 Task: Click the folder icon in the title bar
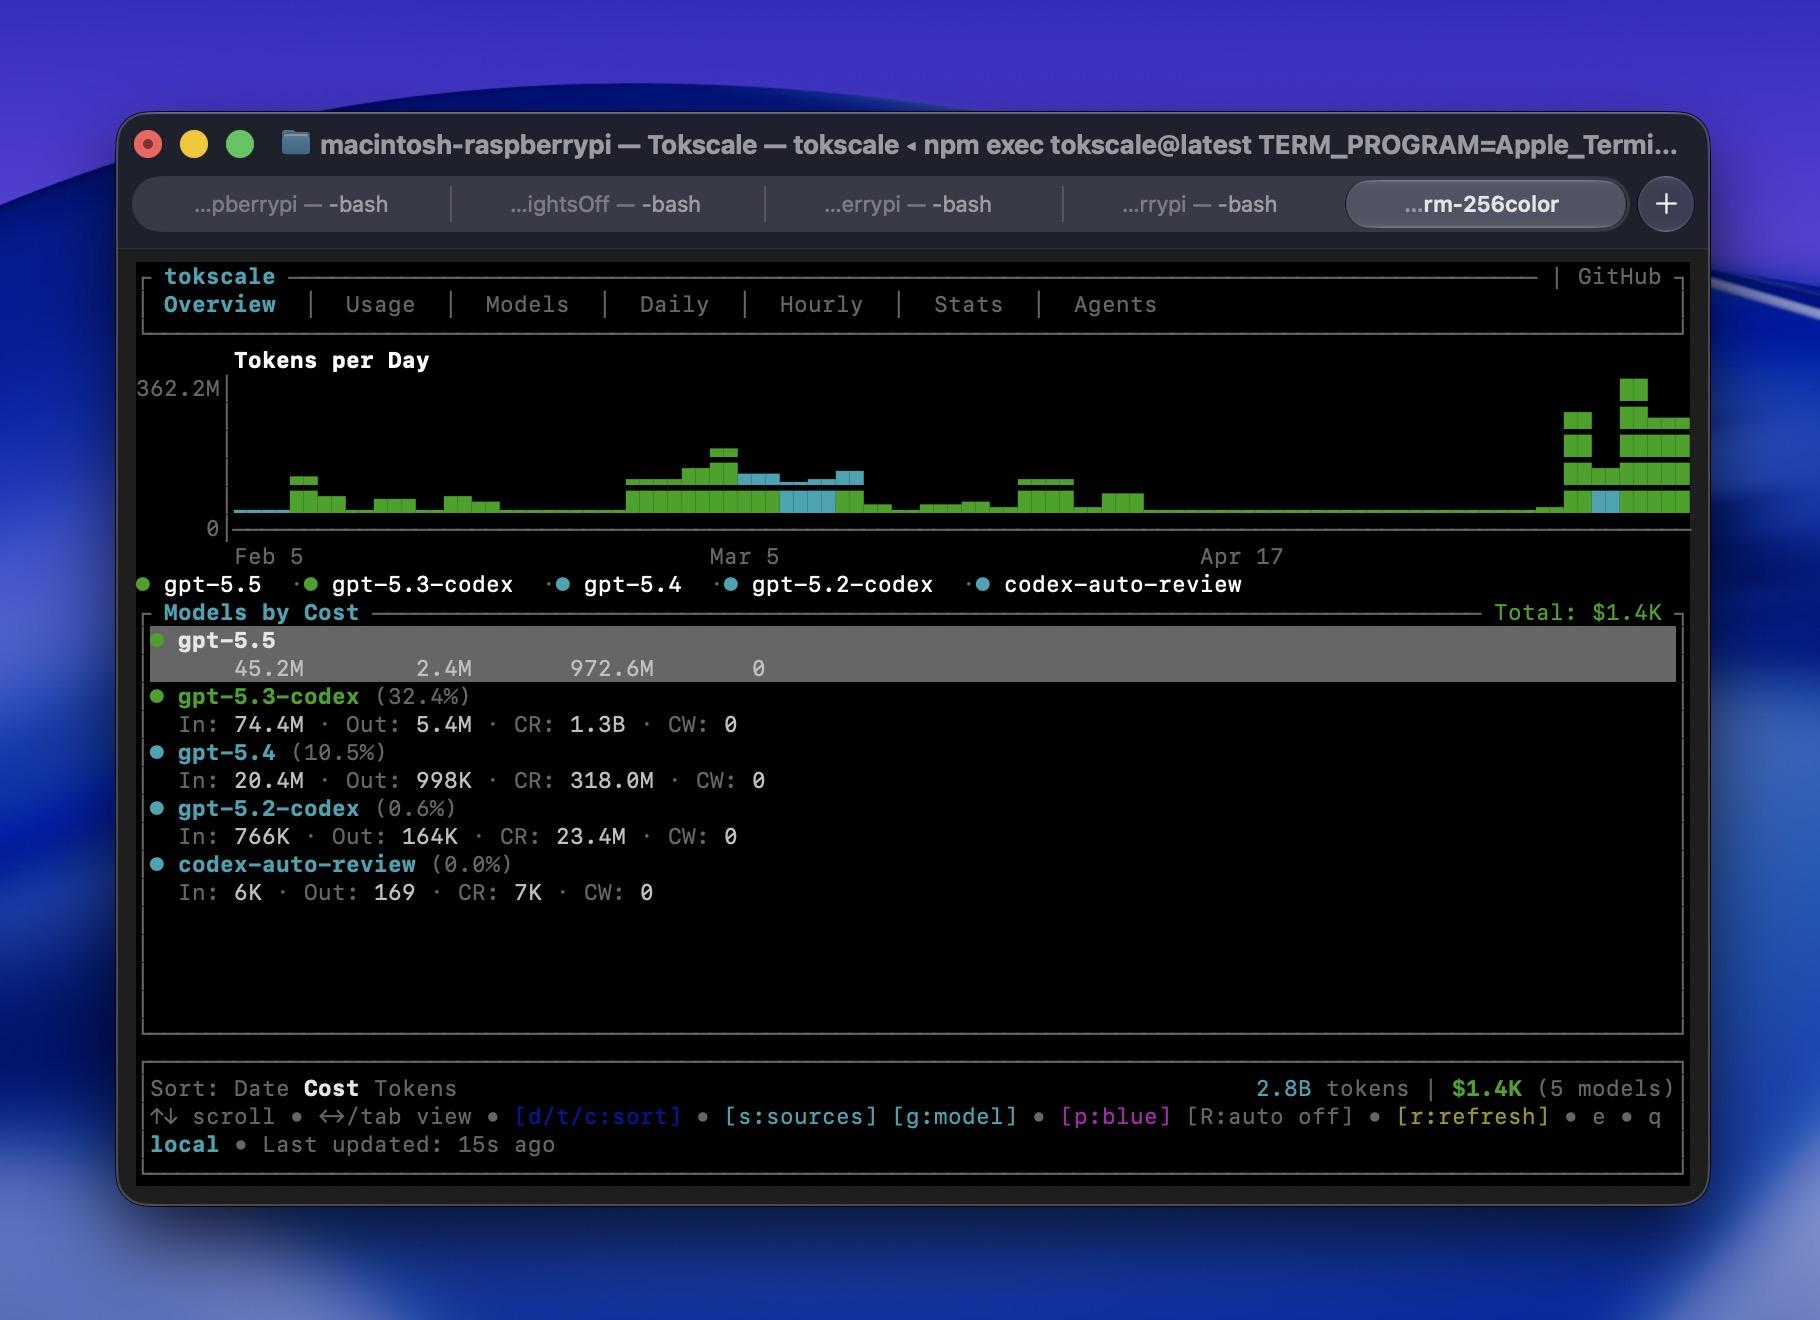coord(295,143)
